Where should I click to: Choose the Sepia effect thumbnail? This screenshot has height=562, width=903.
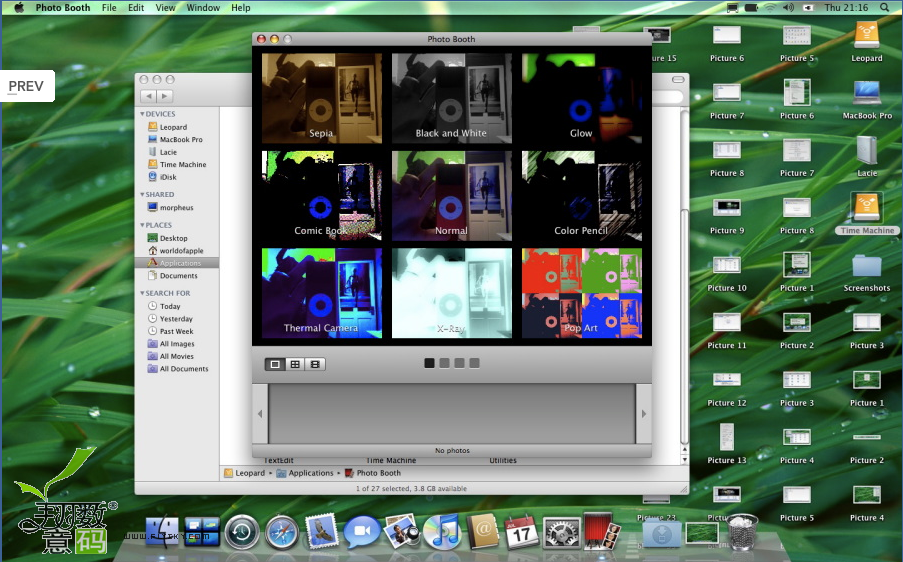(321, 98)
